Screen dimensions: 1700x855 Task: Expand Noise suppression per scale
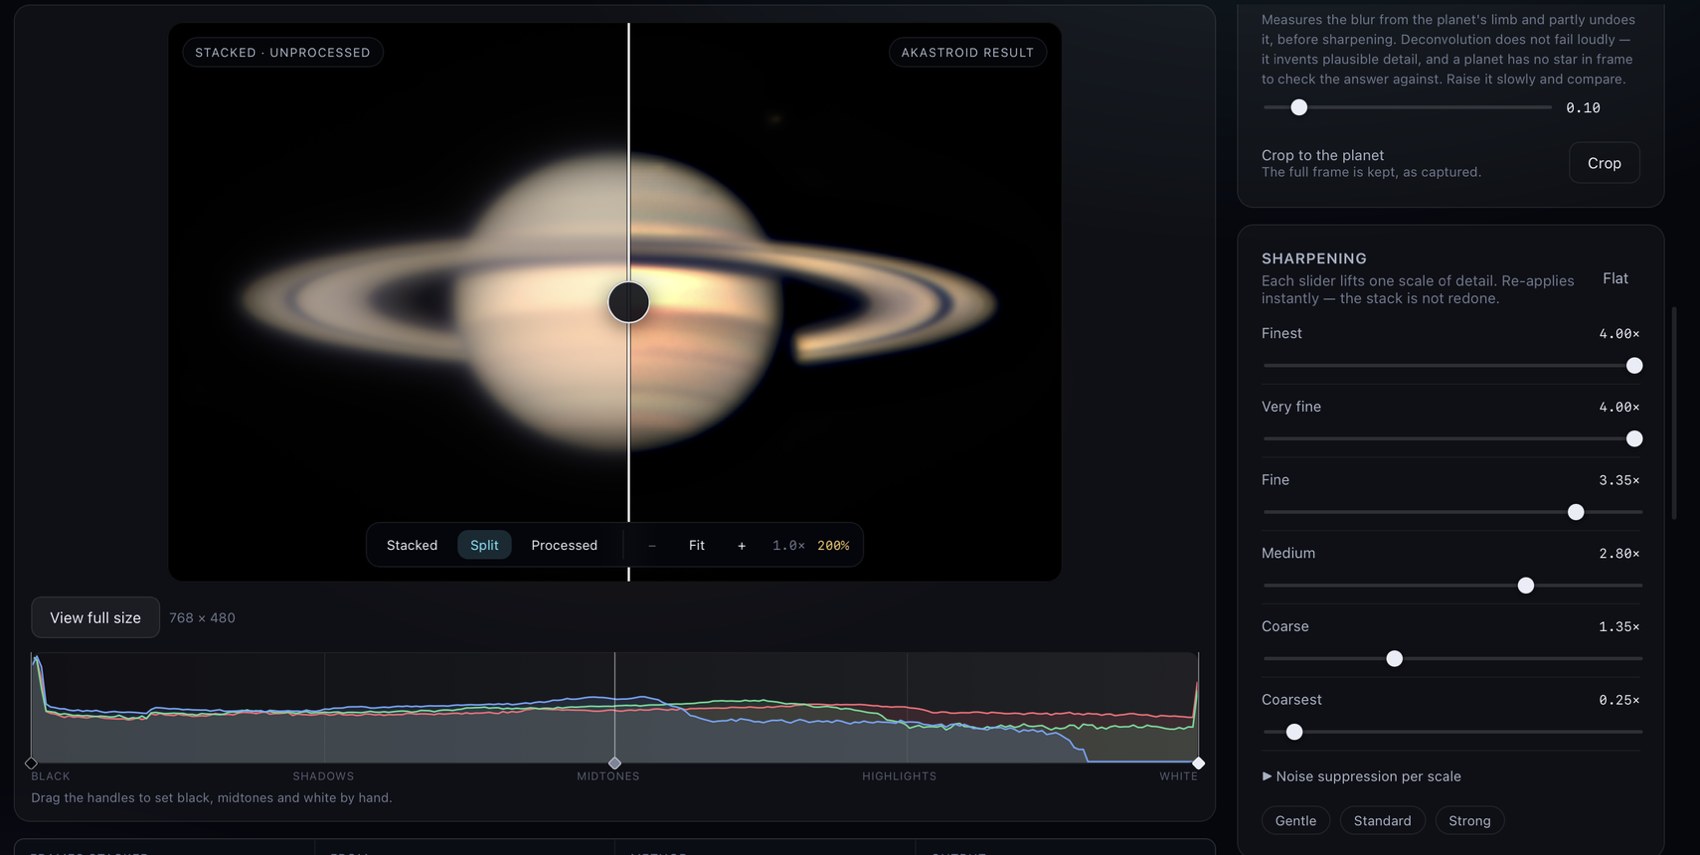click(x=1361, y=776)
